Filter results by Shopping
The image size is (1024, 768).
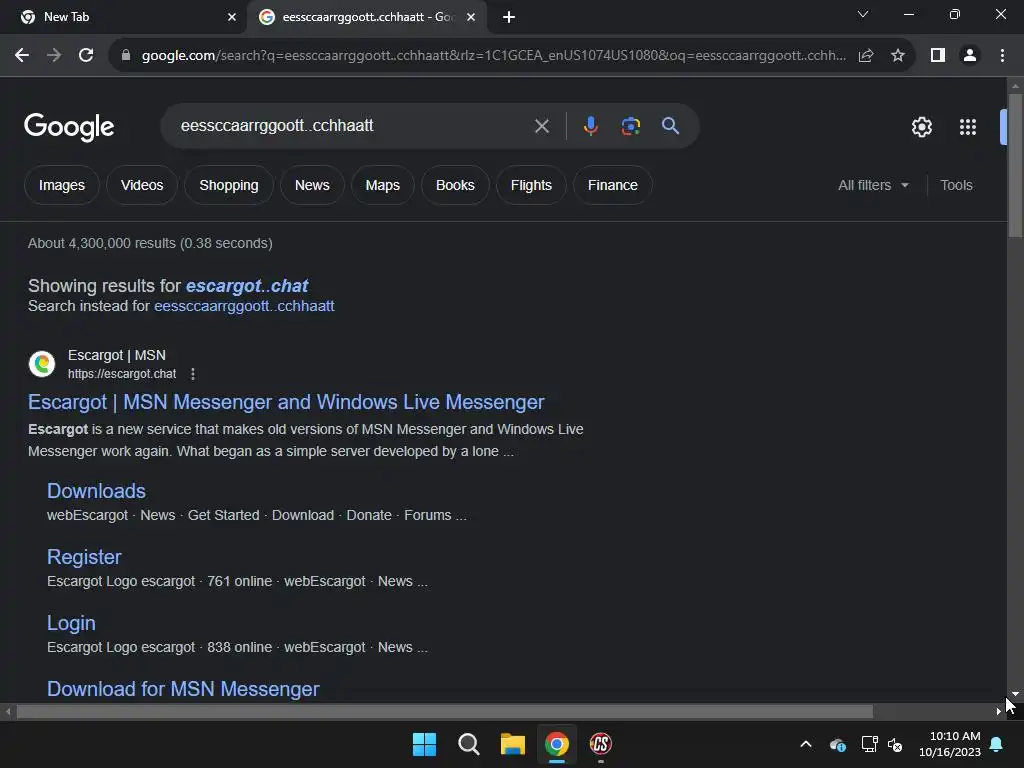229,185
